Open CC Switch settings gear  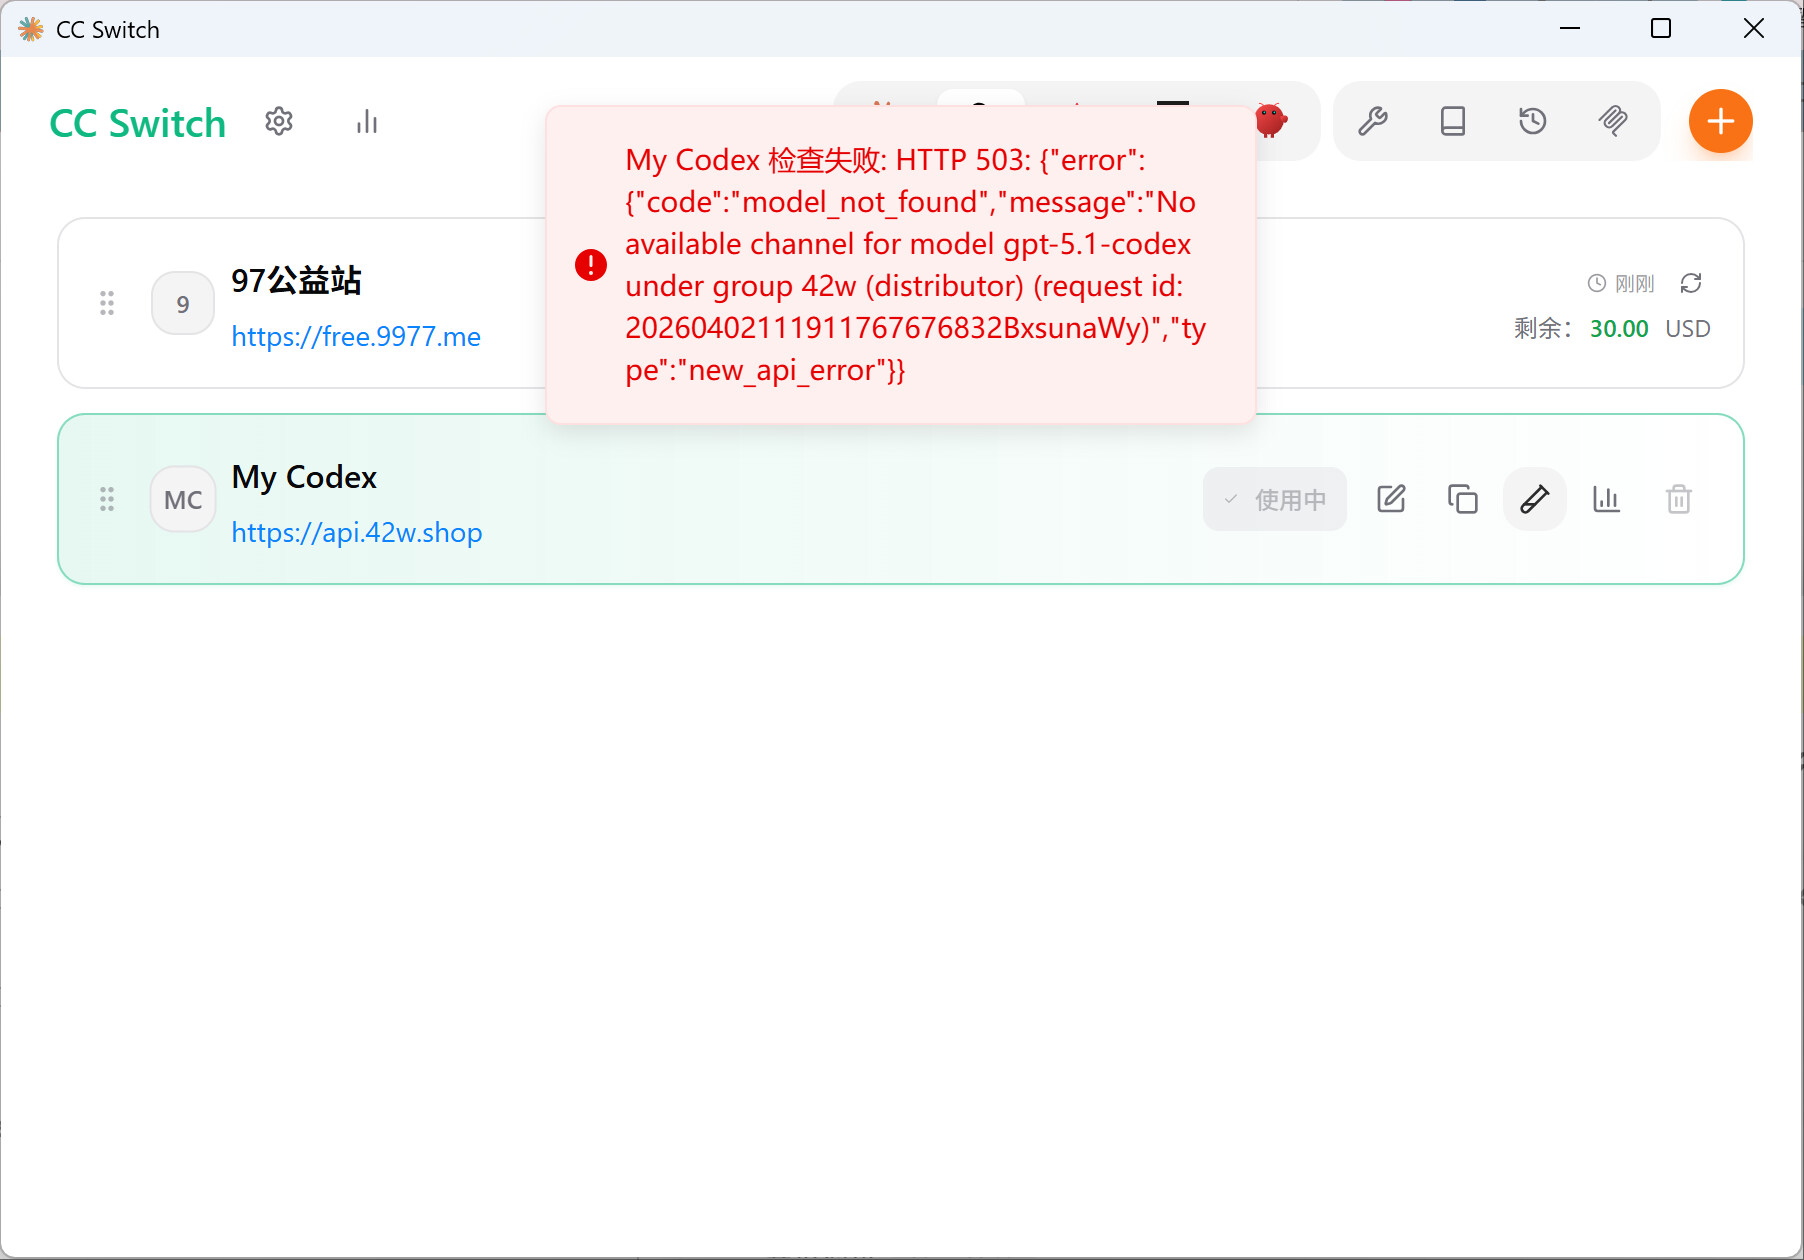tap(279, 122)
